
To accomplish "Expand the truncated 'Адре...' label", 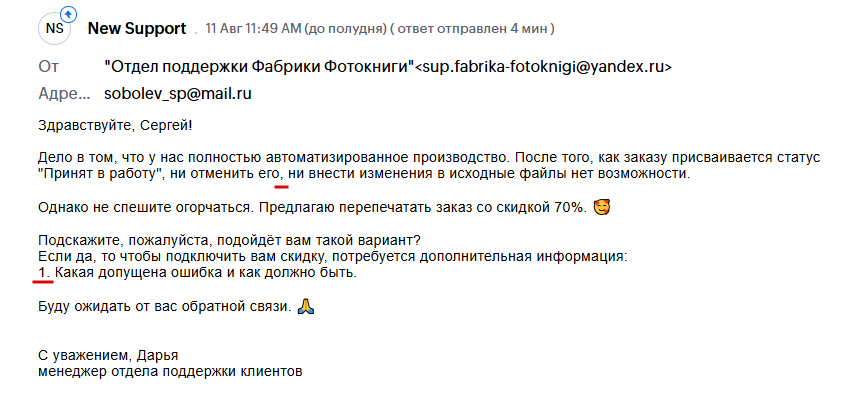I will click(65, 94).
